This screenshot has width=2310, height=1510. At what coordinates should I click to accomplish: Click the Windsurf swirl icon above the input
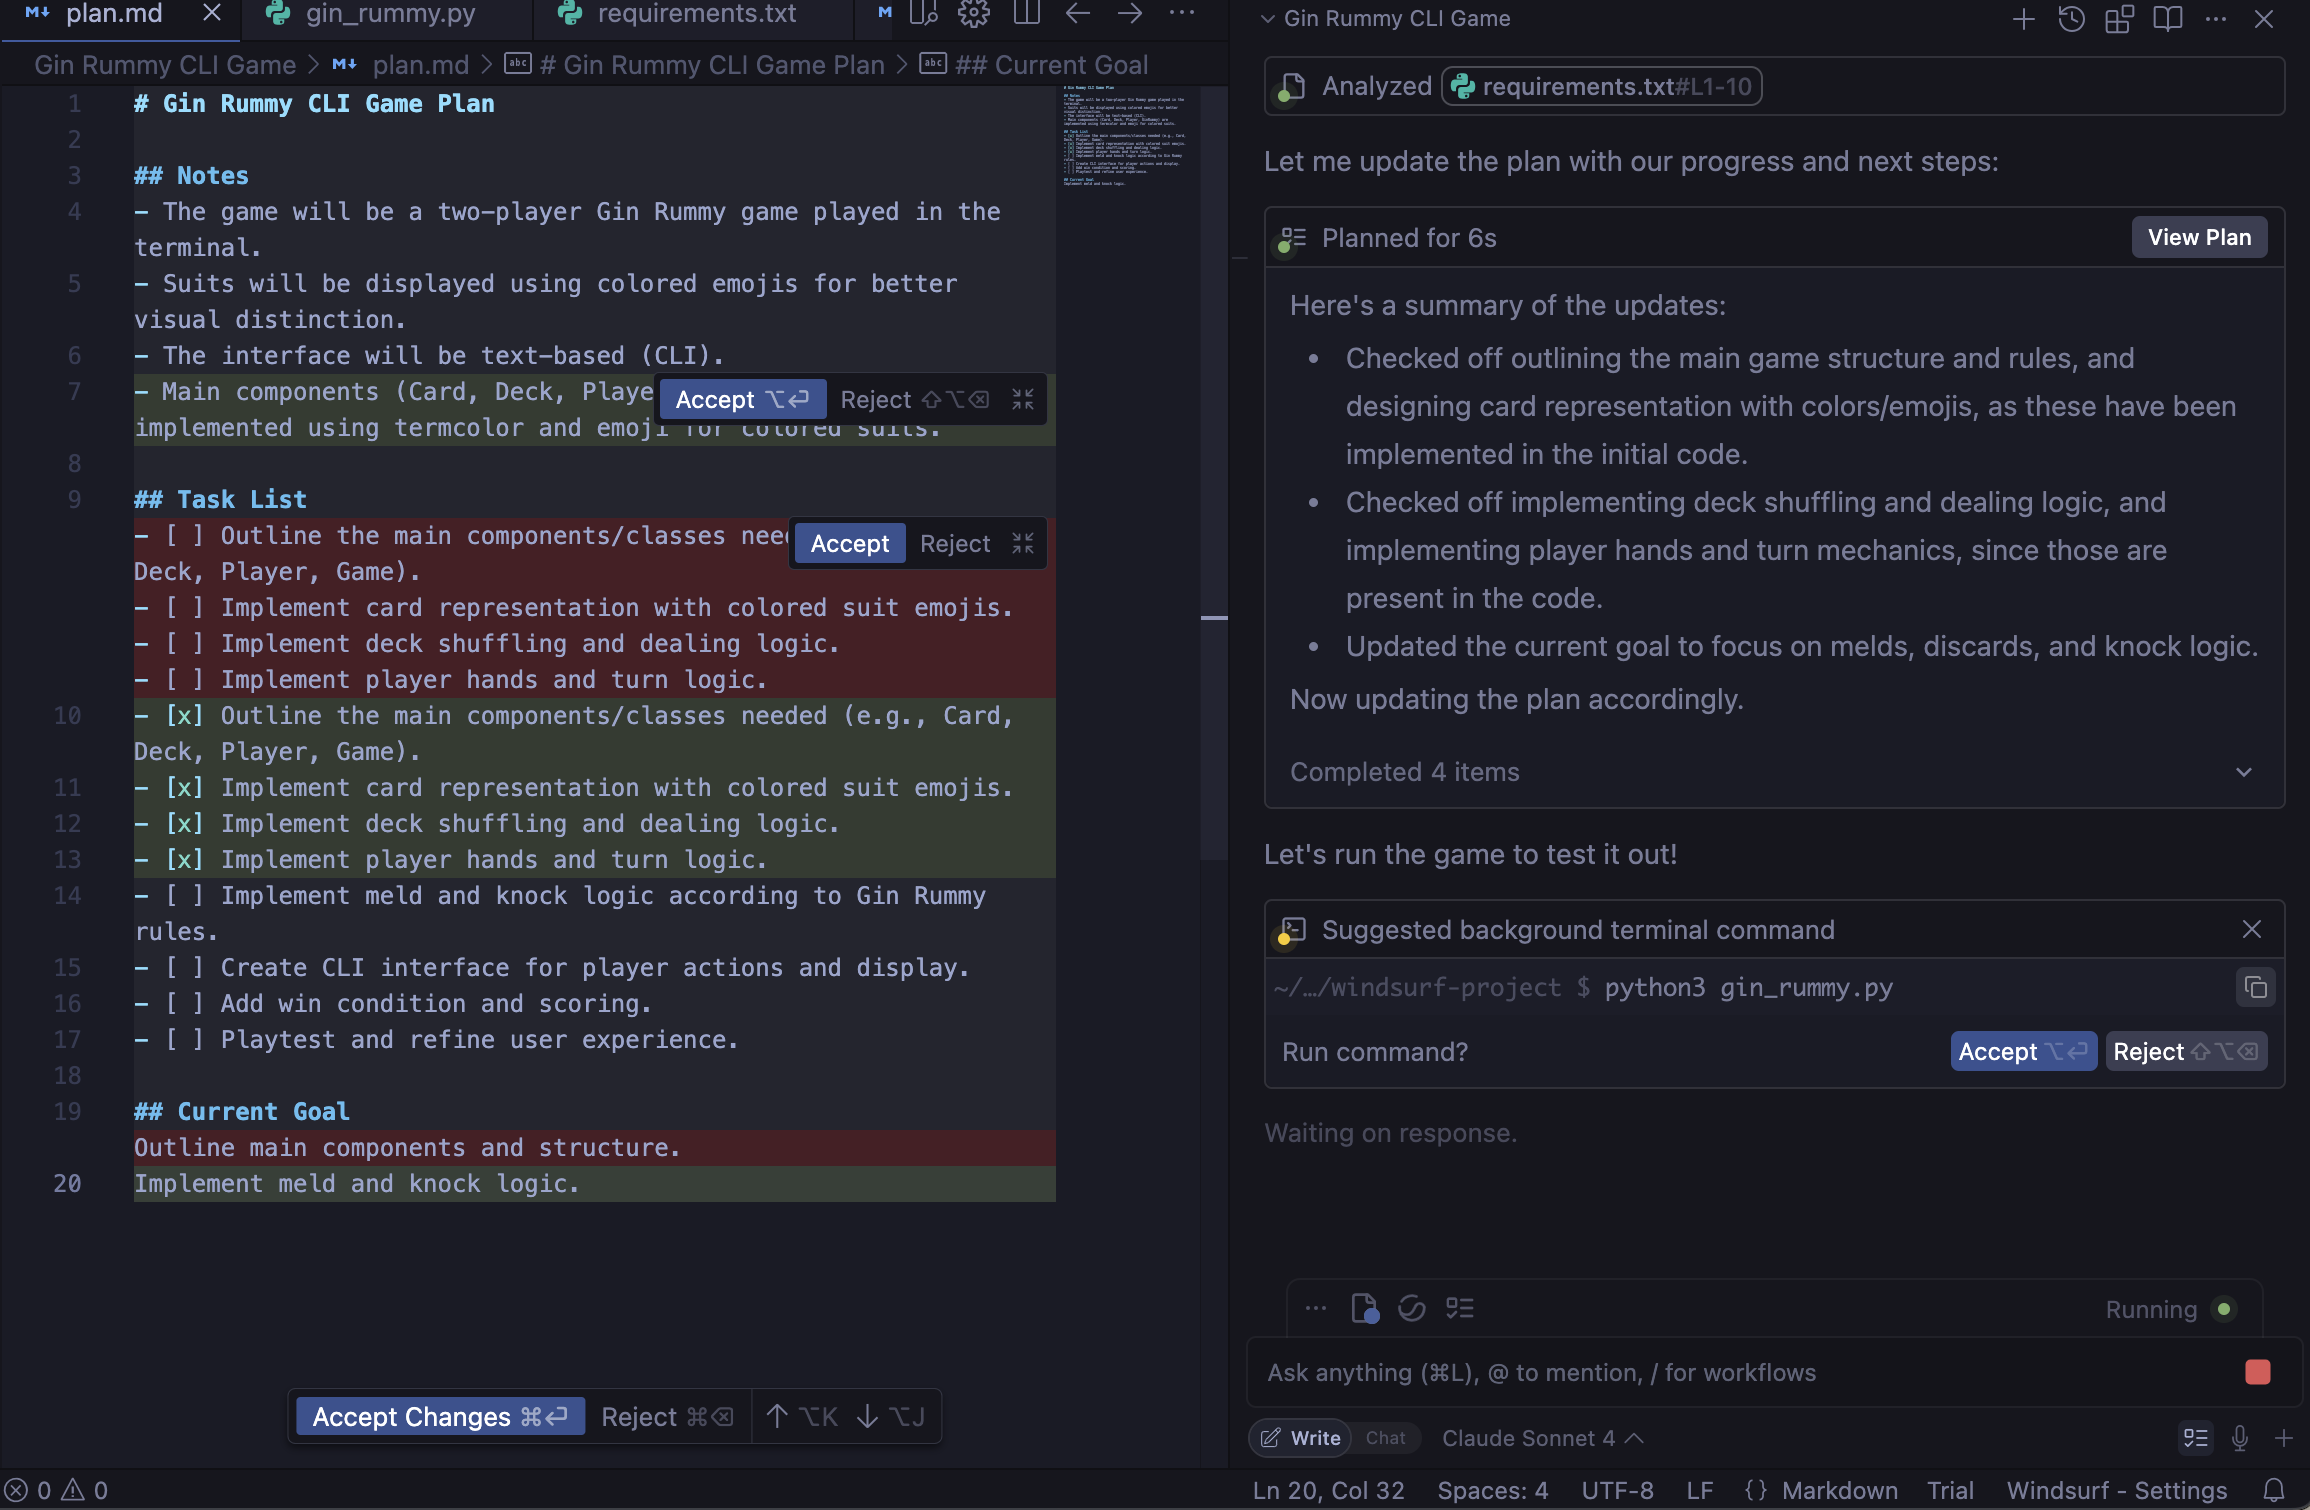click(x=1412, y=1309)
